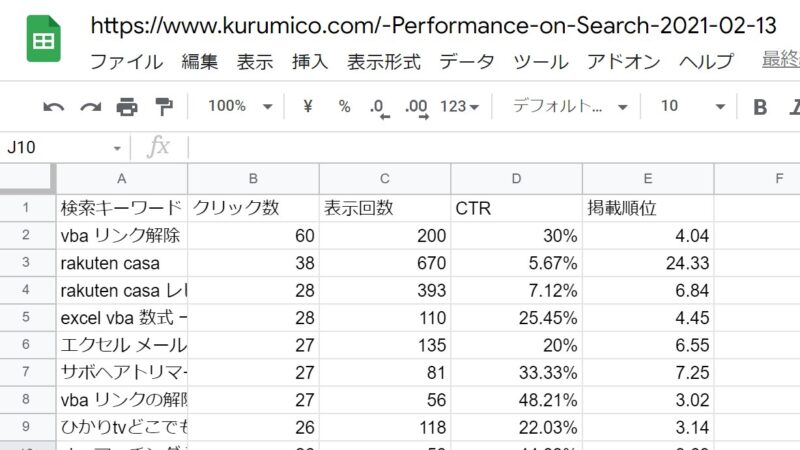The image size is (800, 450).
Task: Click the Undo arrow icon
Action: 54,107
